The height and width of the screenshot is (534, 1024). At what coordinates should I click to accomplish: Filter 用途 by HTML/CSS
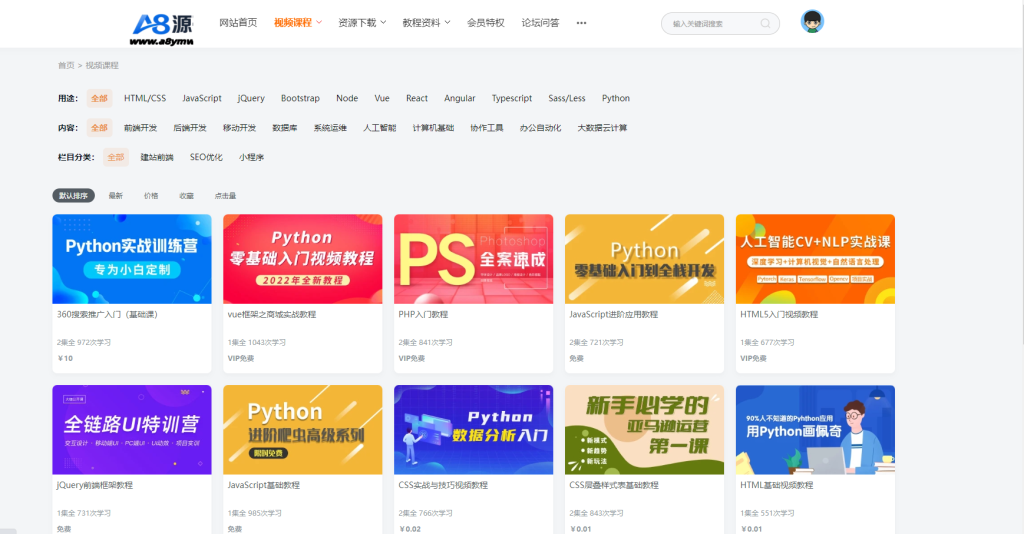click(x=145, y=99)
